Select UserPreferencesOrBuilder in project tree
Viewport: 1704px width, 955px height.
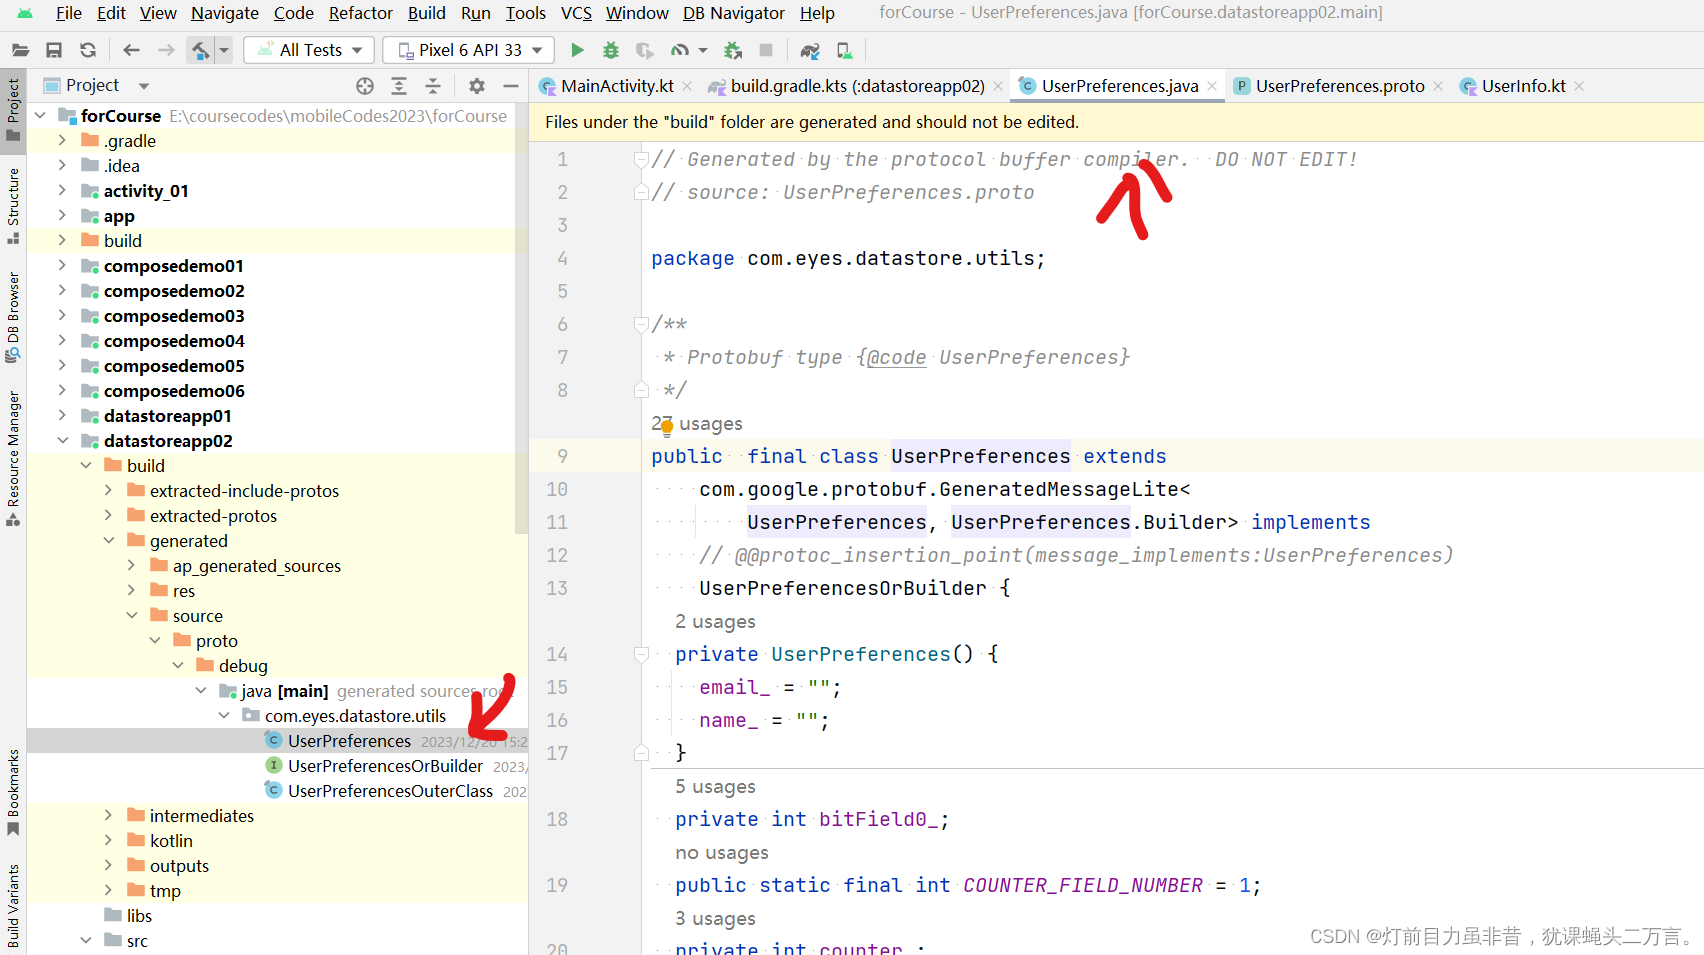(385, 766)
